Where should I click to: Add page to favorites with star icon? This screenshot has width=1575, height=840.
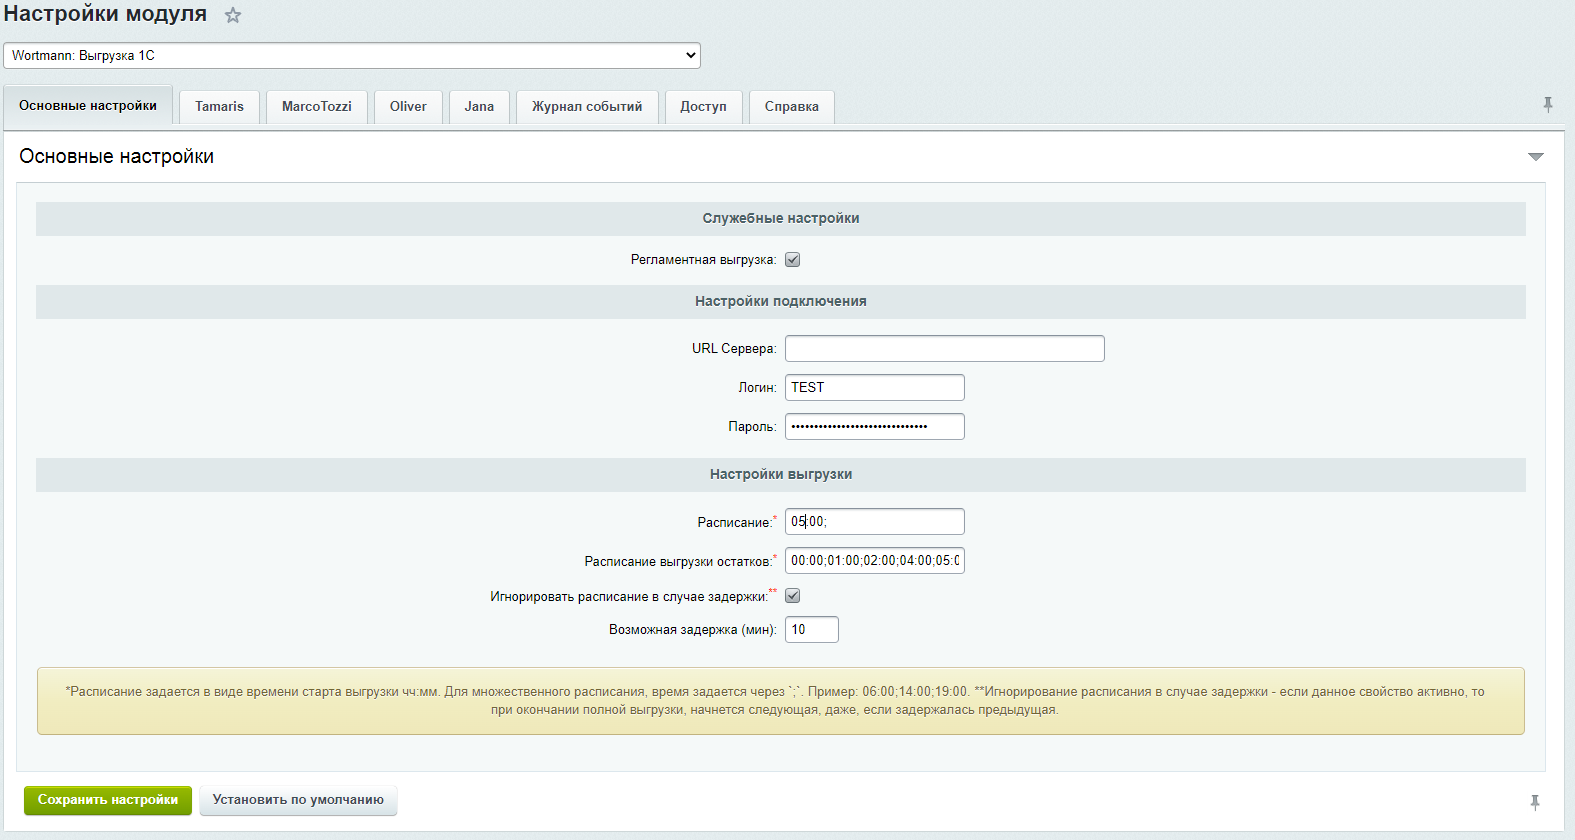(233, 16)
